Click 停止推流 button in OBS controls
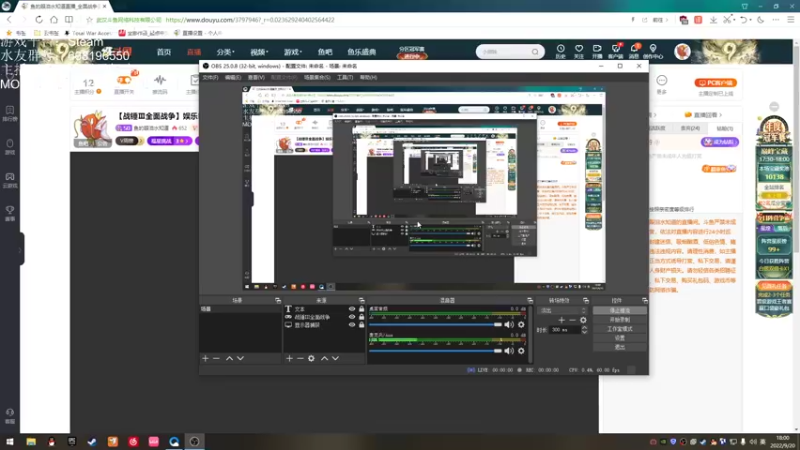 620,310
